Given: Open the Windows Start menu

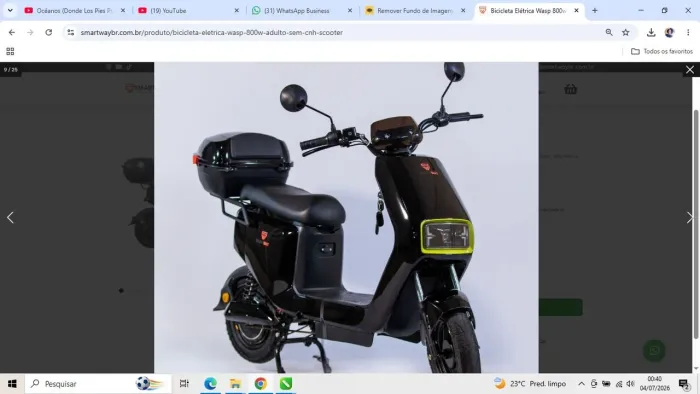Looking at the screenshot, I should coord(12,384).
